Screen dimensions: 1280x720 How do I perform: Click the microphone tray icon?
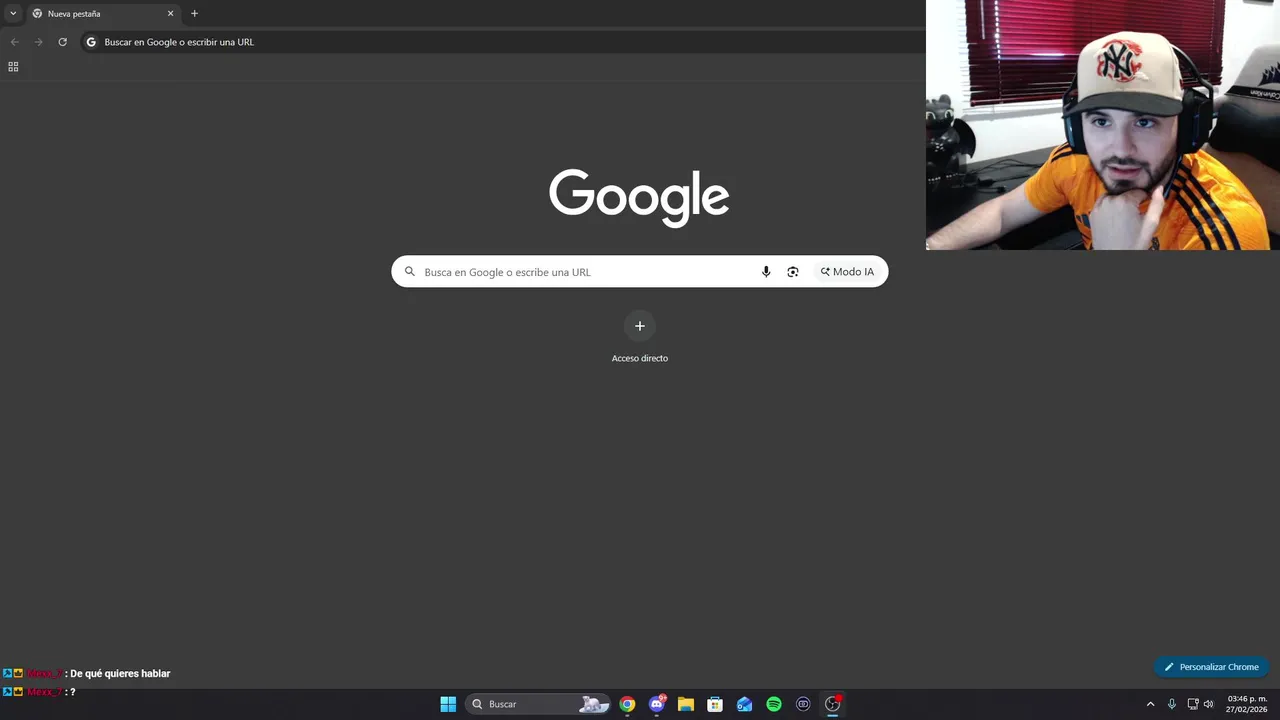(1172, 704)
